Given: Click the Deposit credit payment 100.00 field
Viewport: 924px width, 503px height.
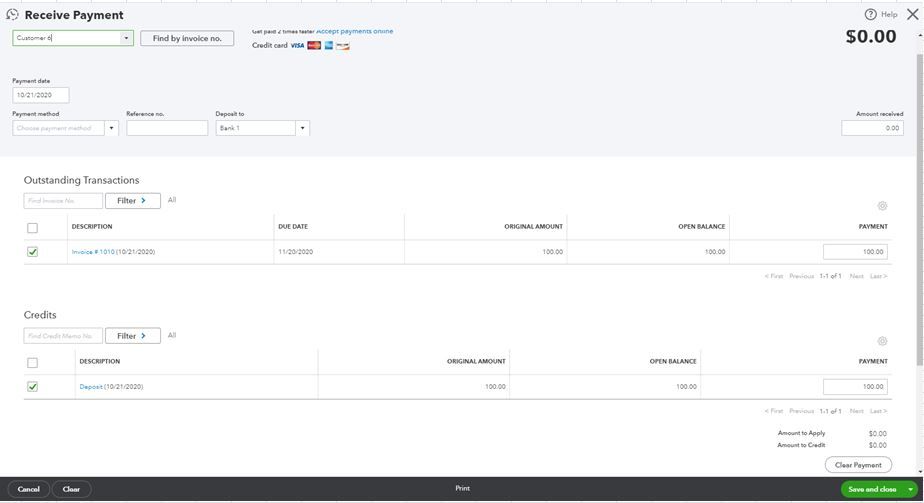Looking at the screenshot, I should tap(855, 386).
